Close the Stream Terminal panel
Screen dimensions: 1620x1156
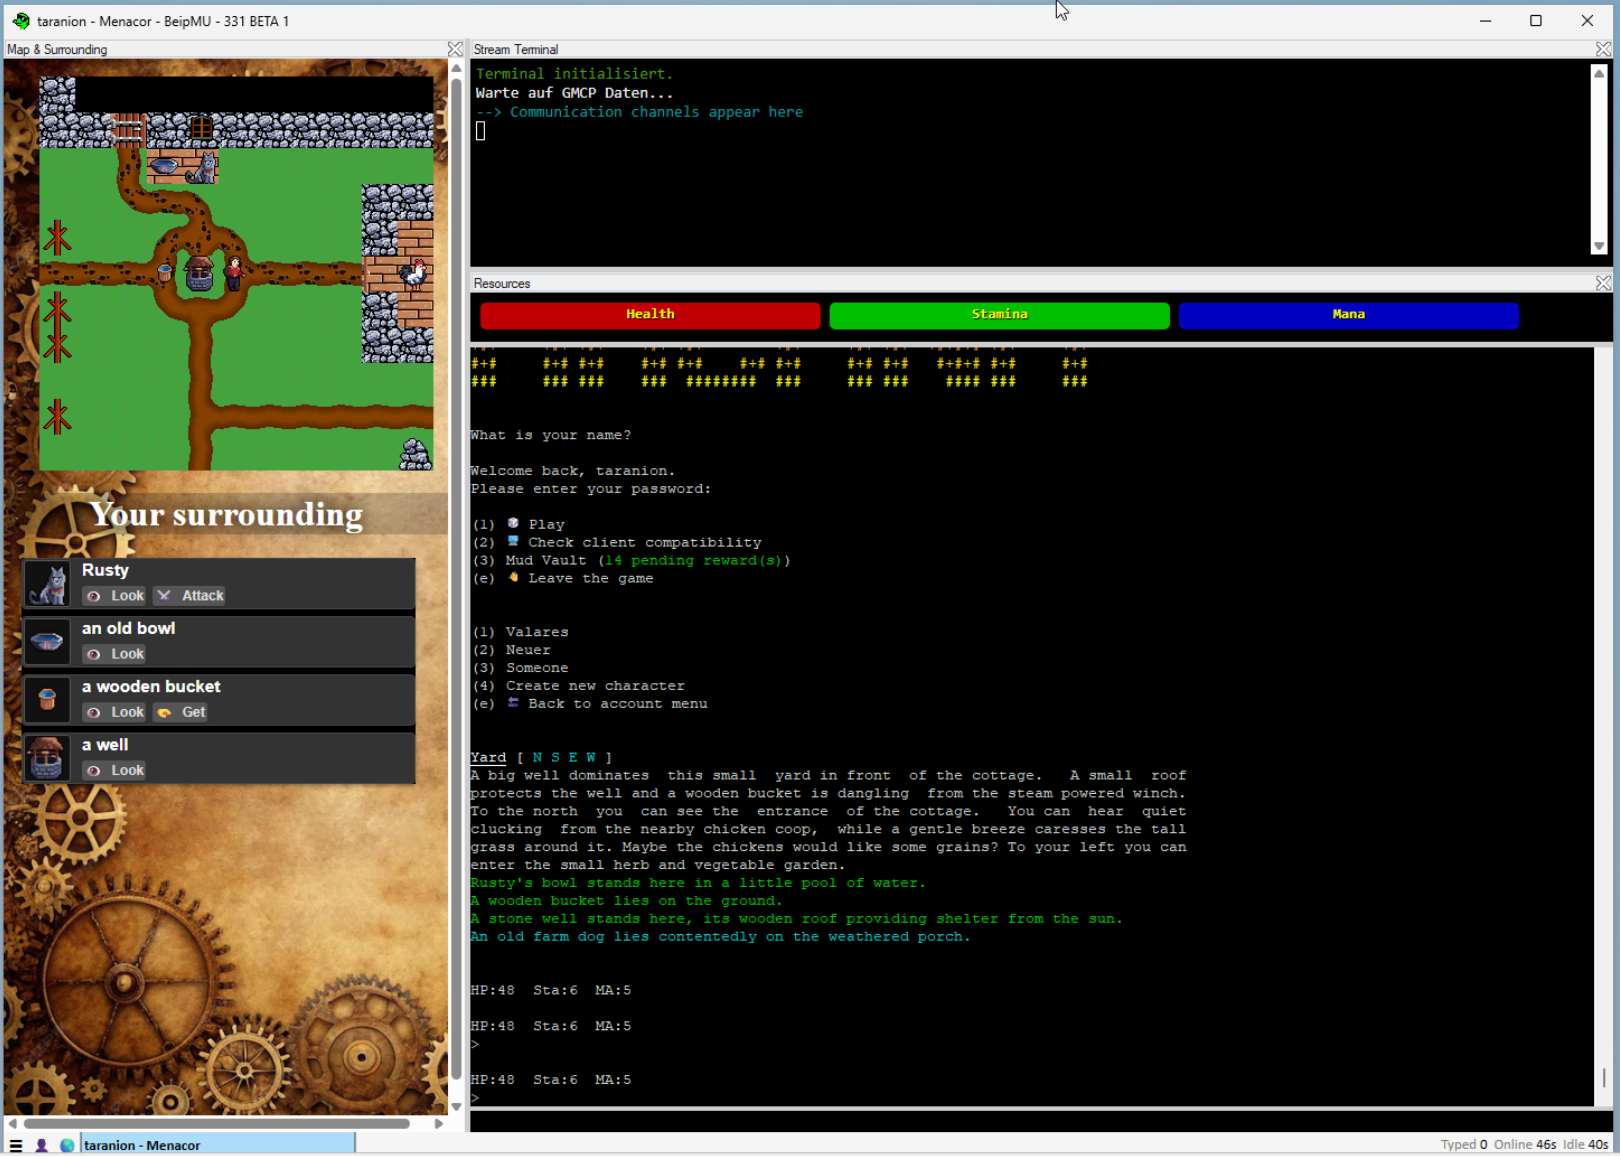click(1603, 49)
